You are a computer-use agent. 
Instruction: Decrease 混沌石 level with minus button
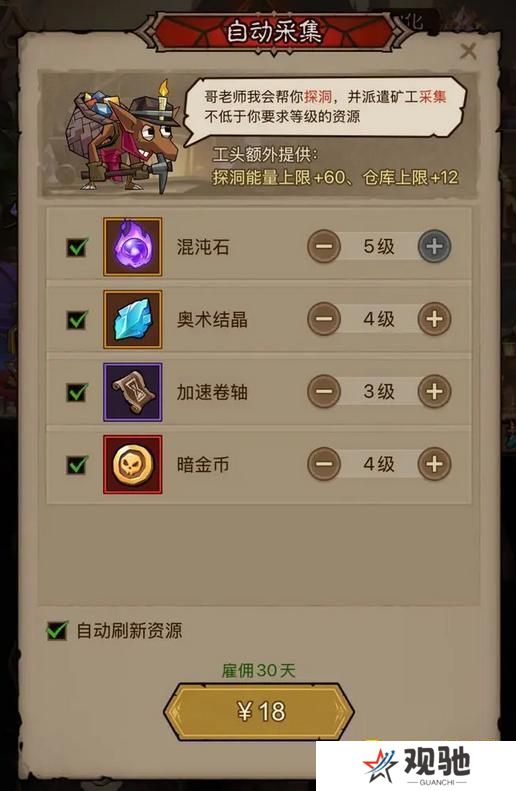[324, 246]
